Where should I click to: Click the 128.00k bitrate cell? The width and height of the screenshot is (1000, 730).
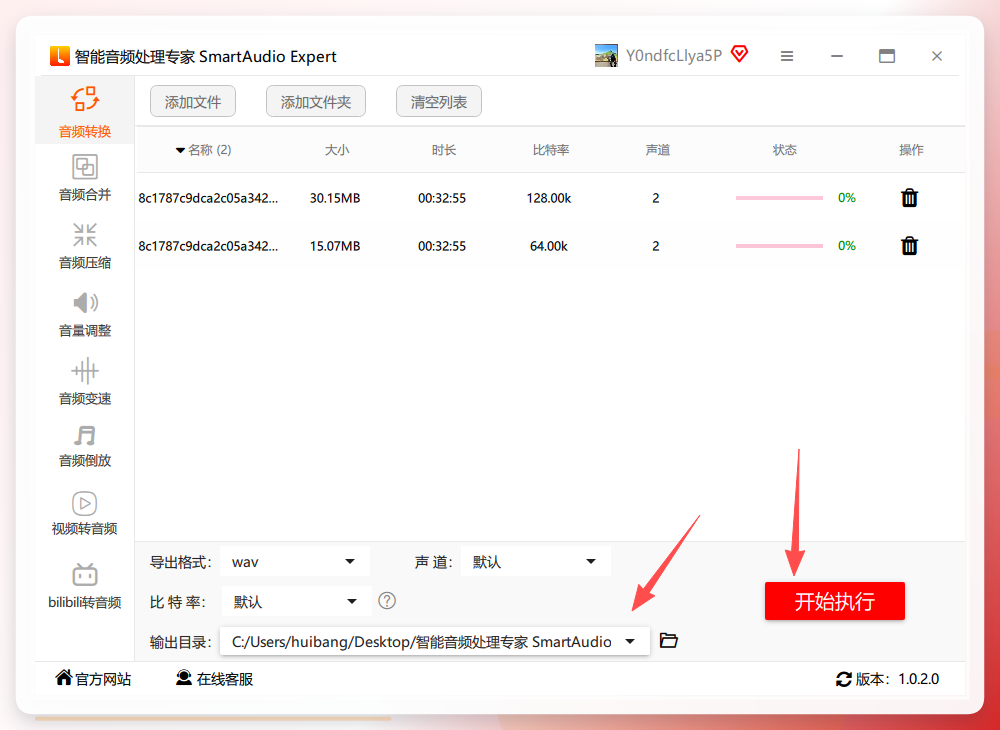pos(549,198)
